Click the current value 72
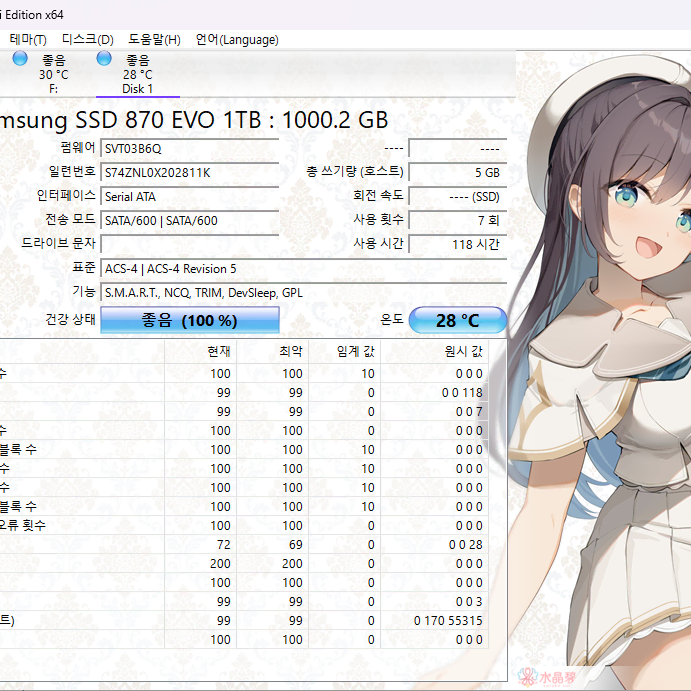The width and height of the screenshot is (691, 691). 223,545
